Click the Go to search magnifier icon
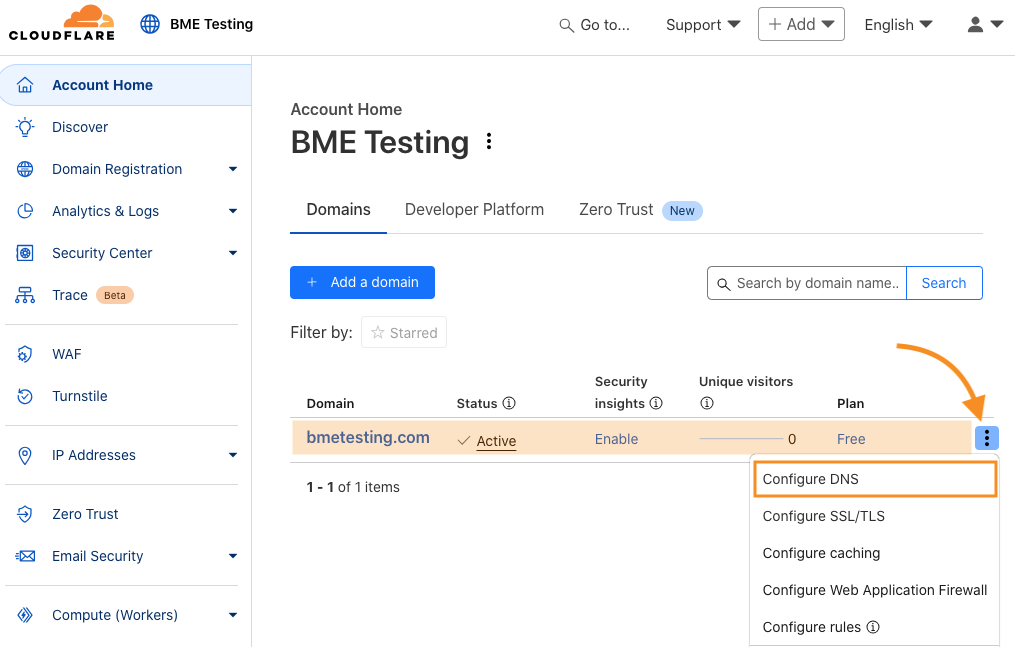 pos(566,25)
